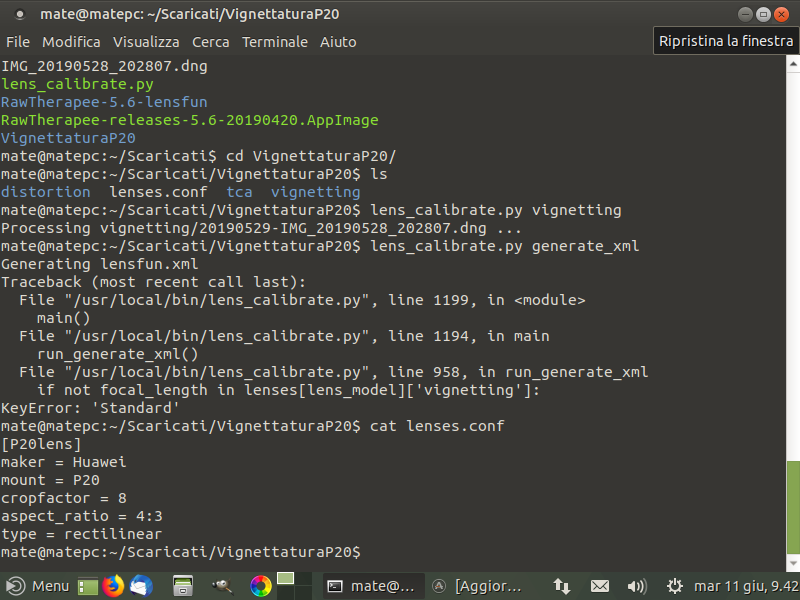This screenshot has height=600, width=800.
Task: Open the Terminale menu
Action: [x=274, y=42]
